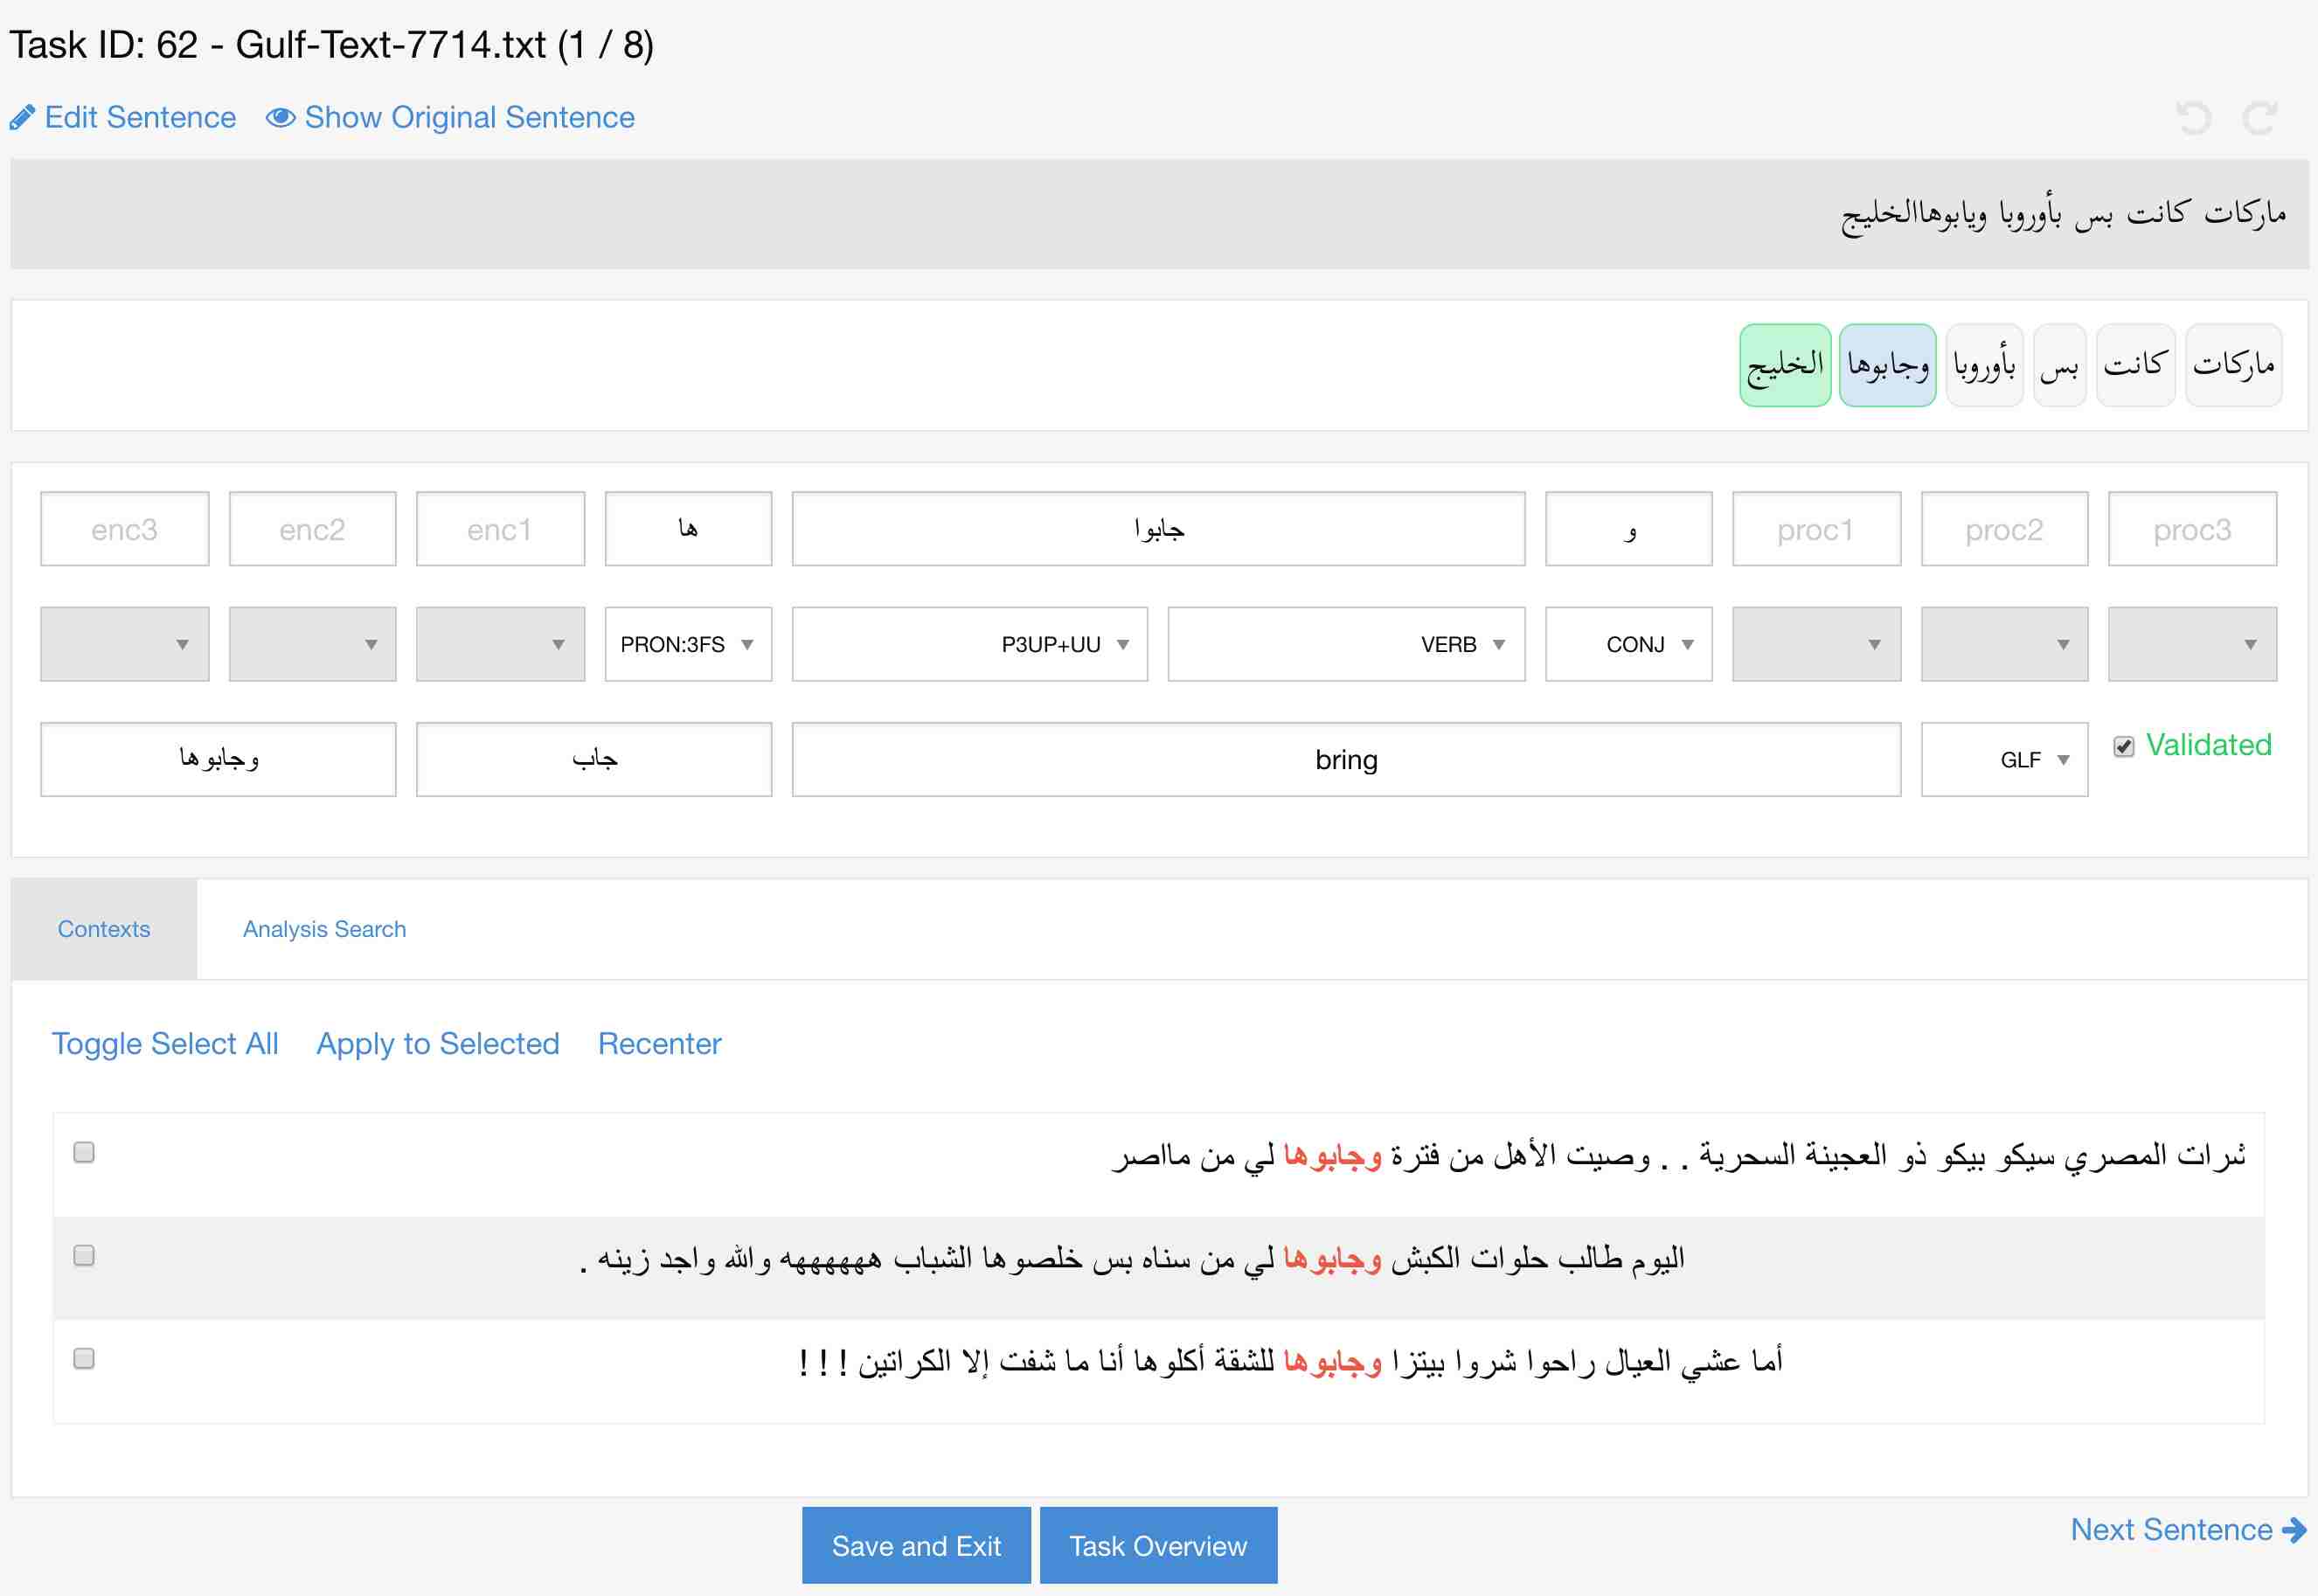Open the VERB part-of-speech dropdown
The height and width of the screenshot is (1596, 2318).
1346,644
